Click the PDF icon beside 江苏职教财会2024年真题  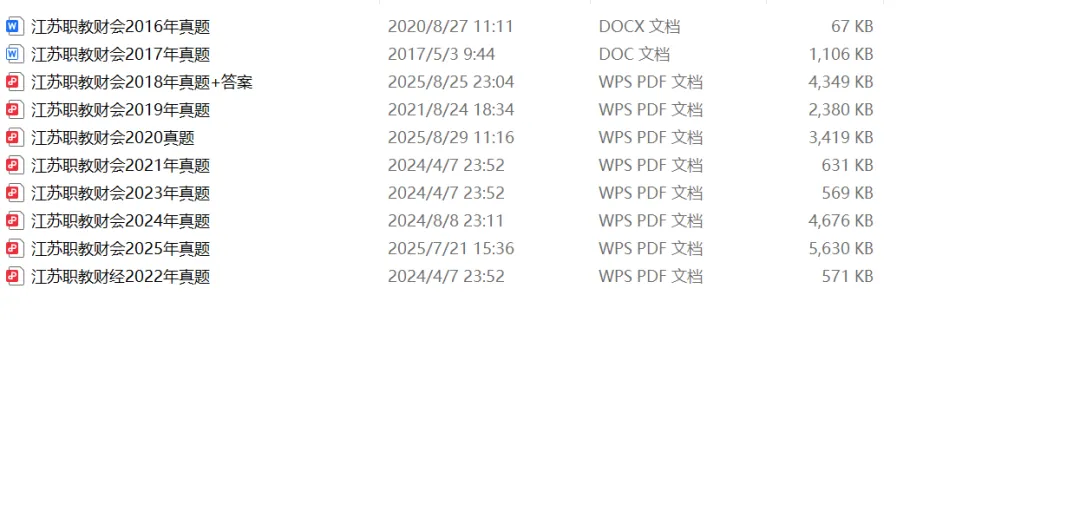[x=14, y=221]
